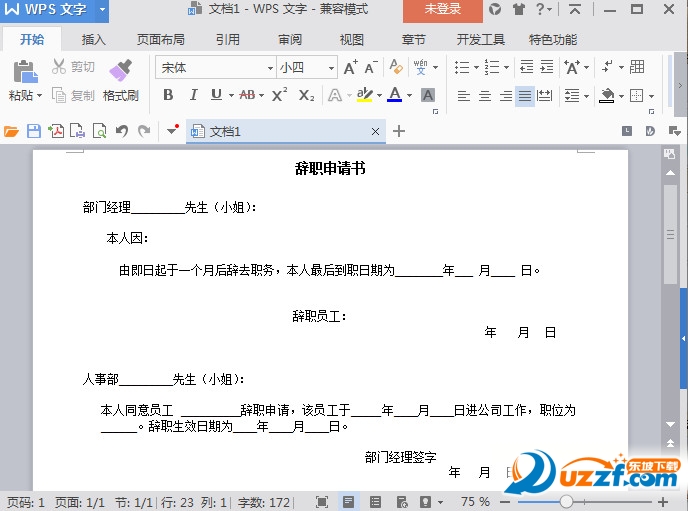
Task: Expand line spacing dropdown
Action: tap(587, 96)
